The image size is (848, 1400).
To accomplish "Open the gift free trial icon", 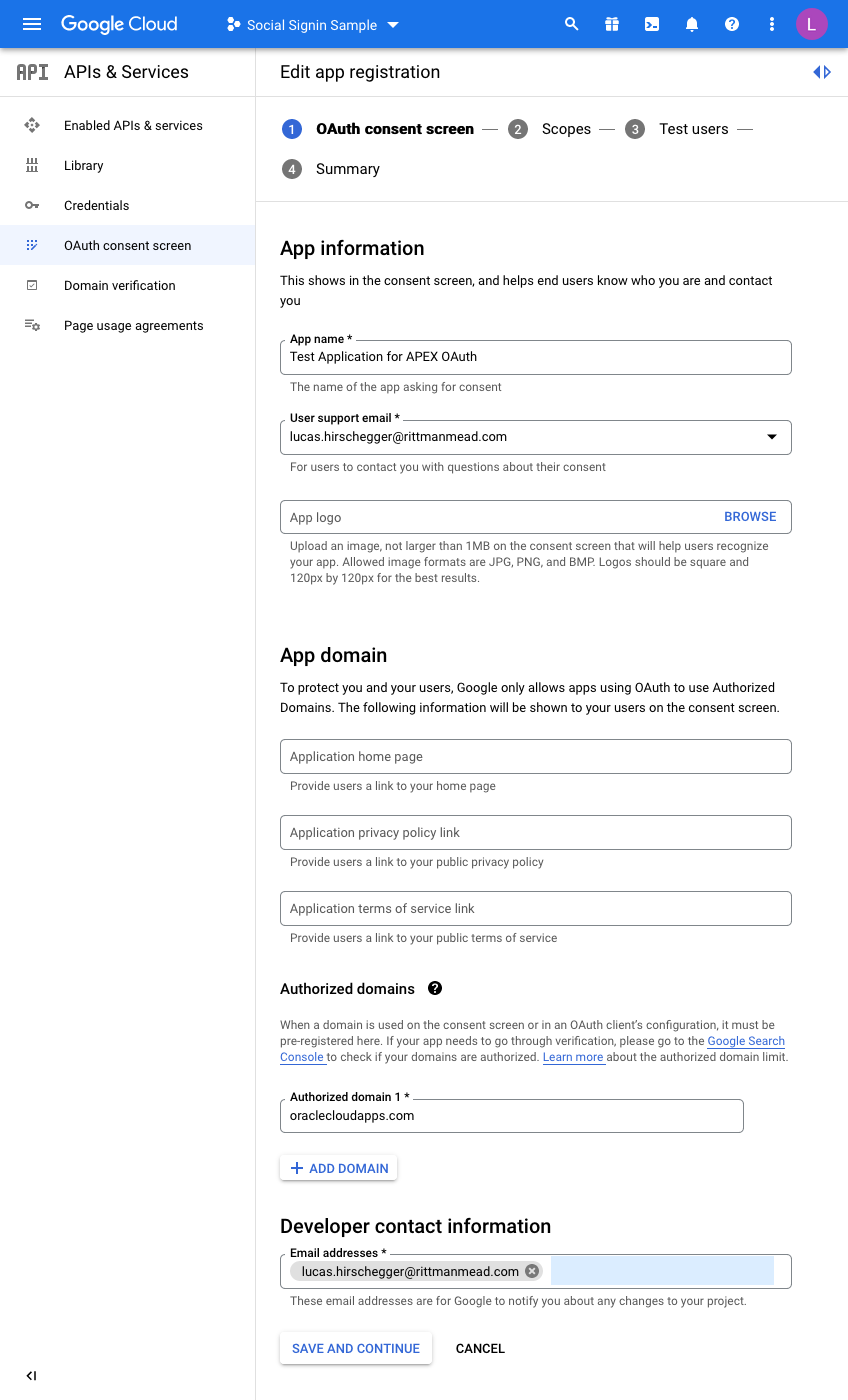I will tap(612, 24).
